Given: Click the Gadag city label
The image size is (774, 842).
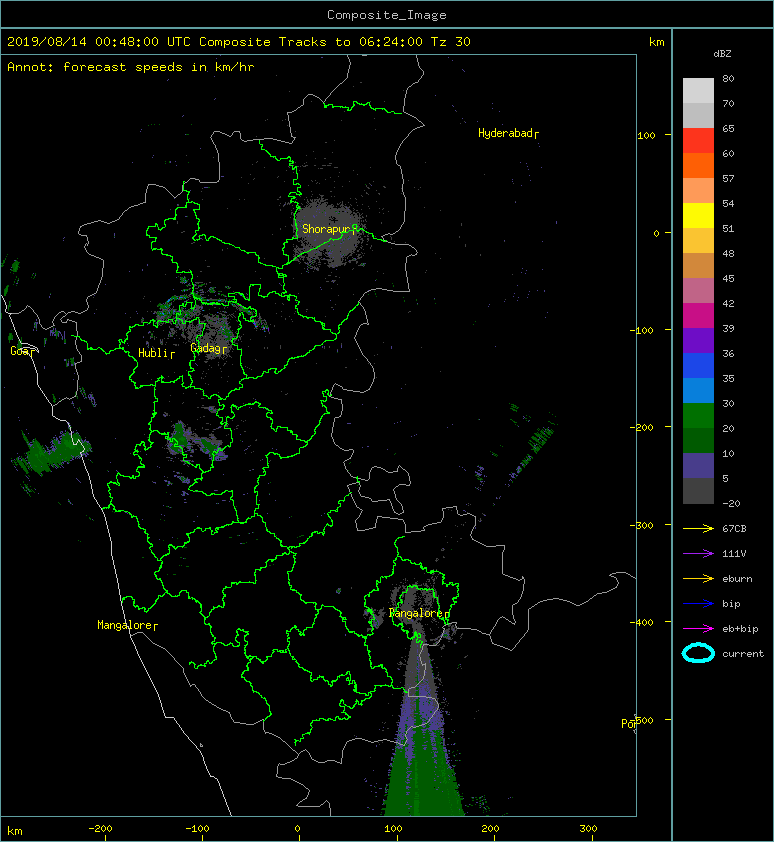Looking at the screenshot, I should [x=208, y=348].
